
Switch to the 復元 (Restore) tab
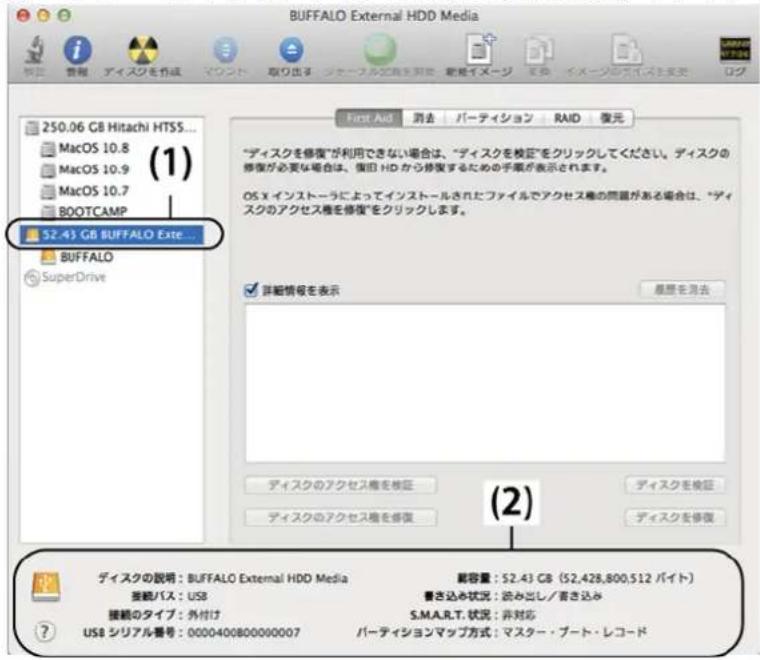(612, 118)
